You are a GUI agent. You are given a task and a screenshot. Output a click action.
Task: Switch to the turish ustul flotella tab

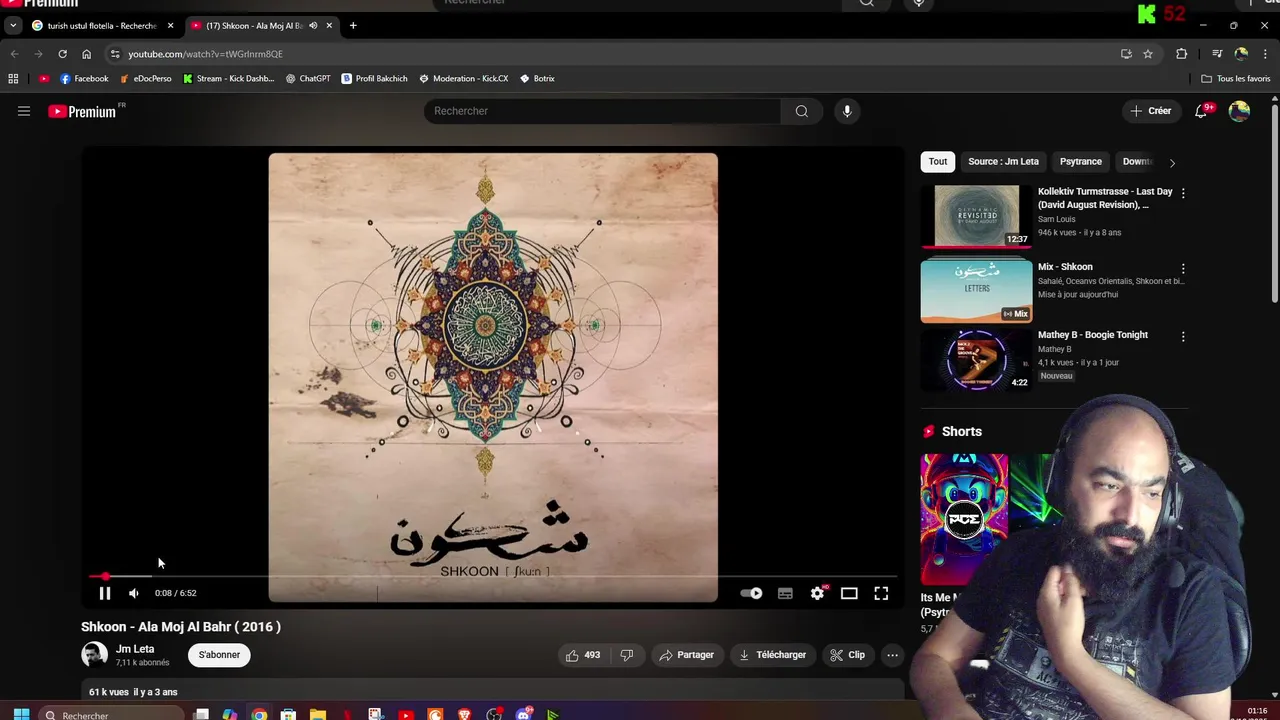coord(100,26)
